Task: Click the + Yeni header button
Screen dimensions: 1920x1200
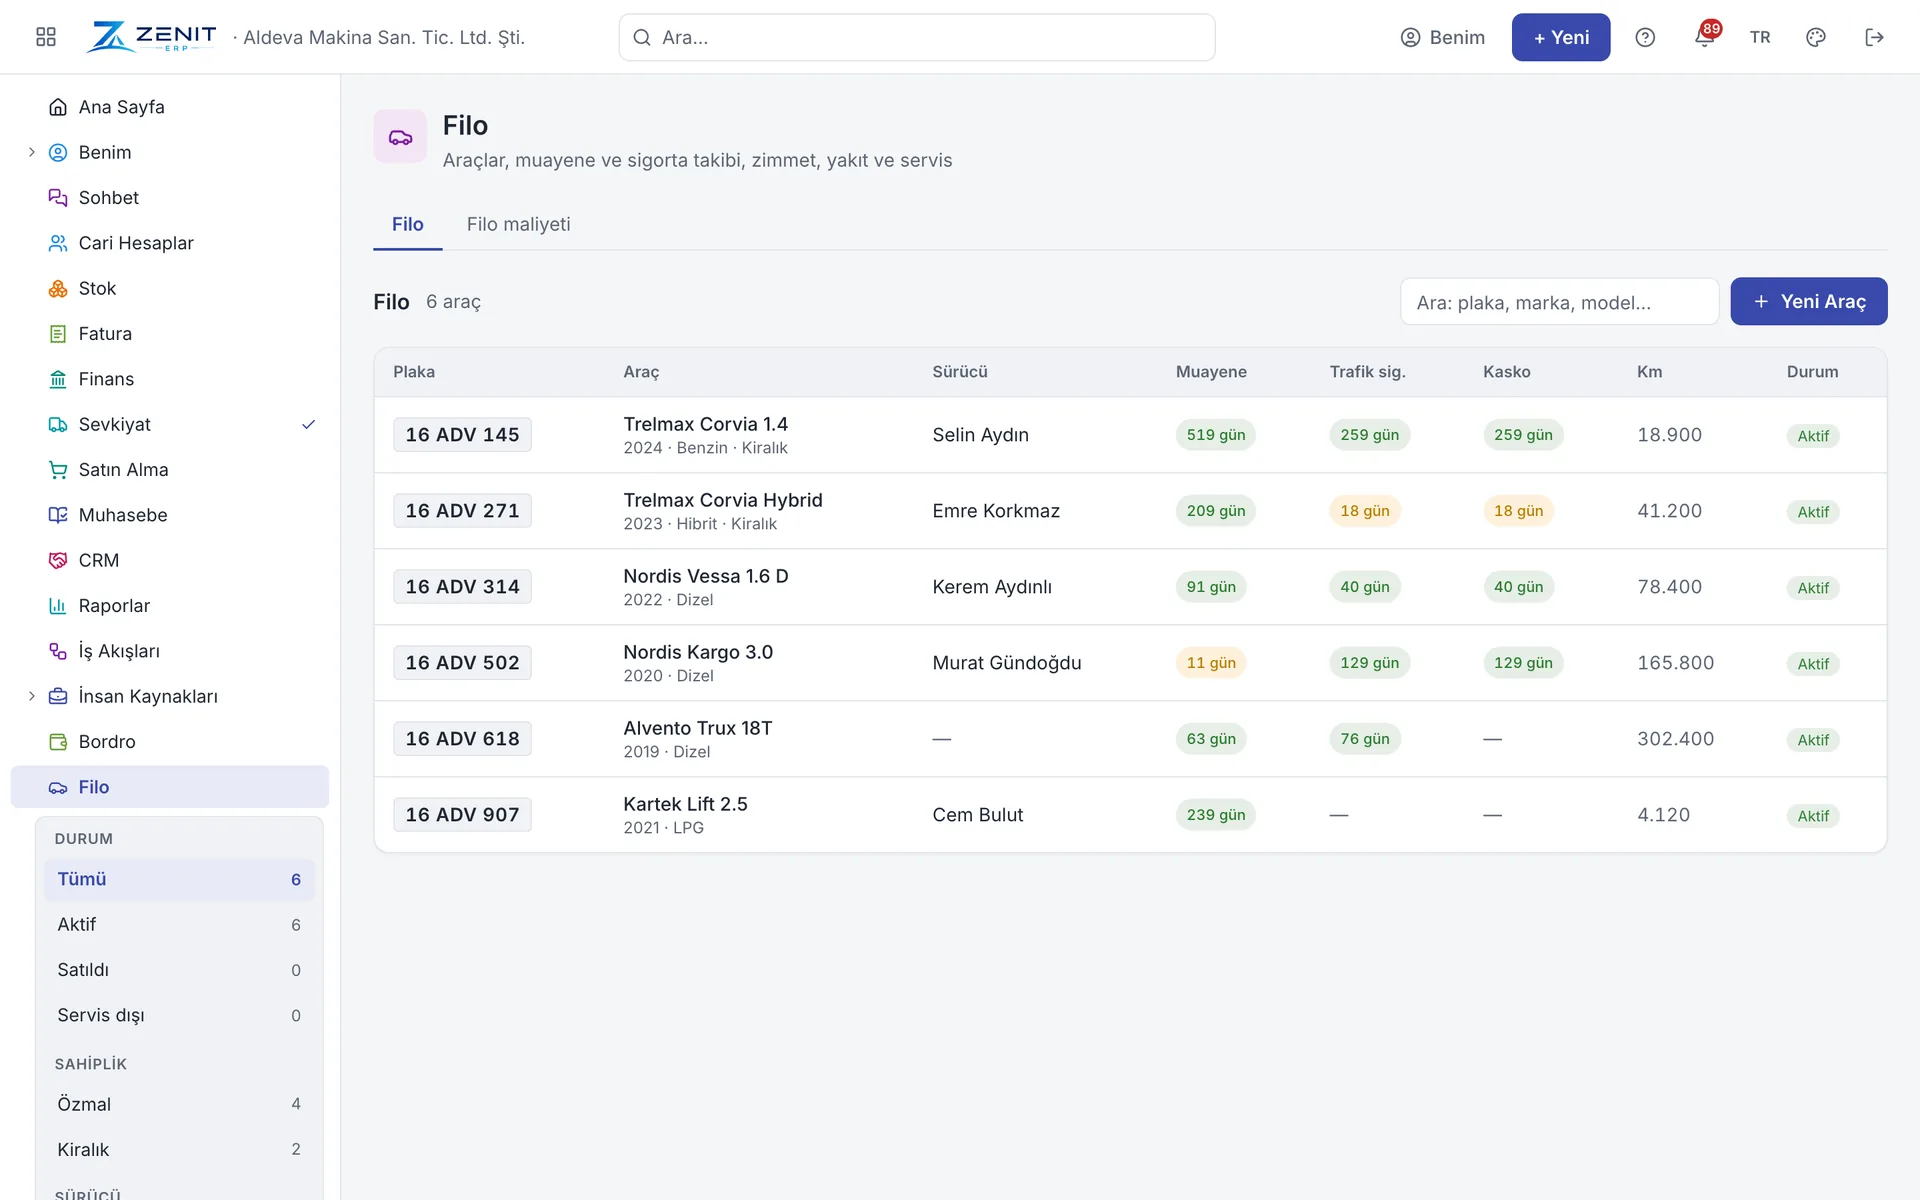Action: [1561, 37]
